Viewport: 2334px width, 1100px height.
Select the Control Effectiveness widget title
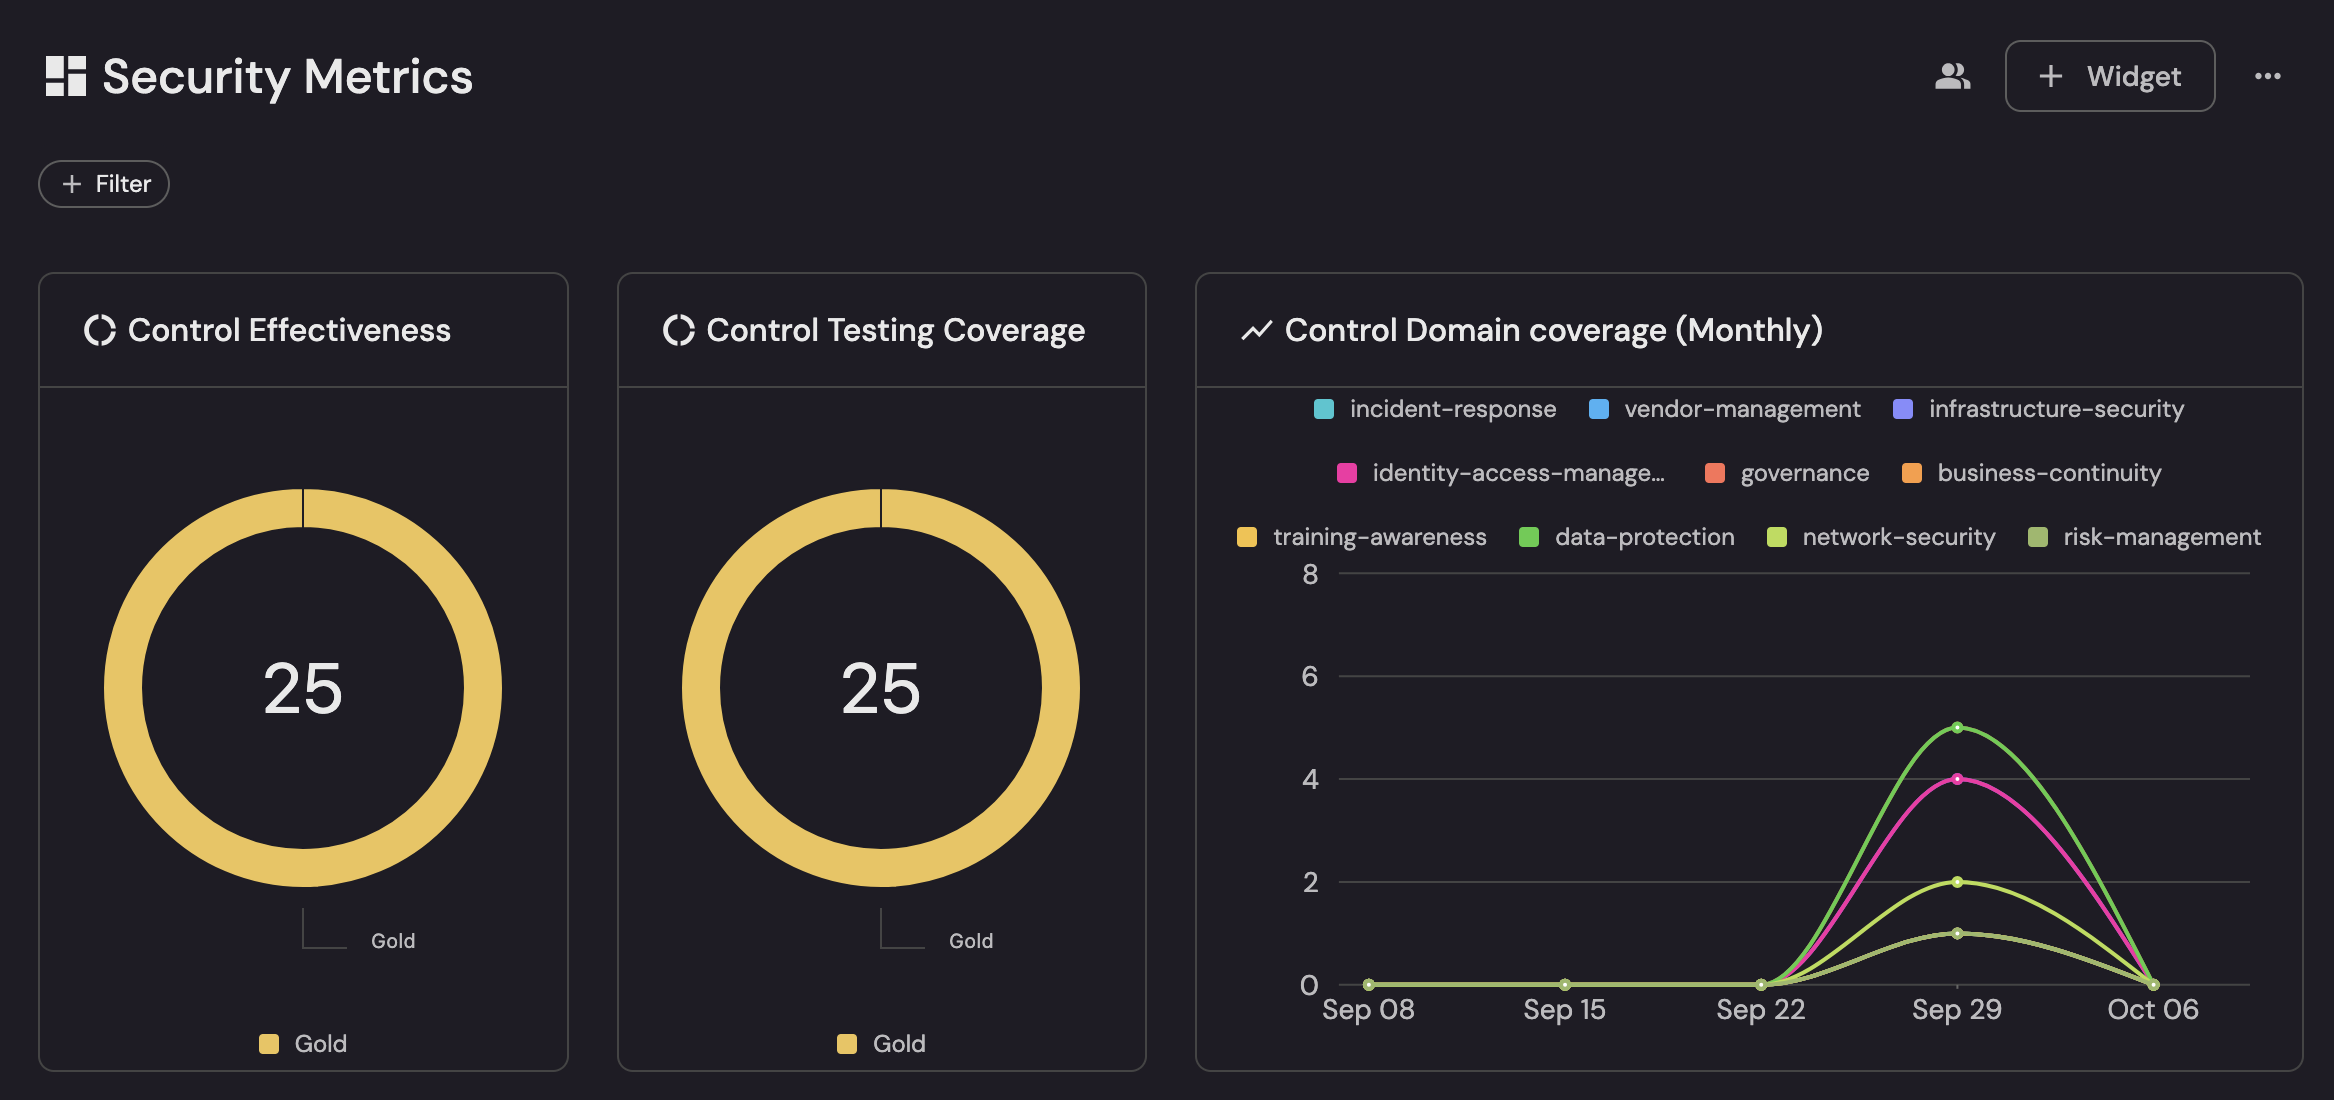coord(289,330)
